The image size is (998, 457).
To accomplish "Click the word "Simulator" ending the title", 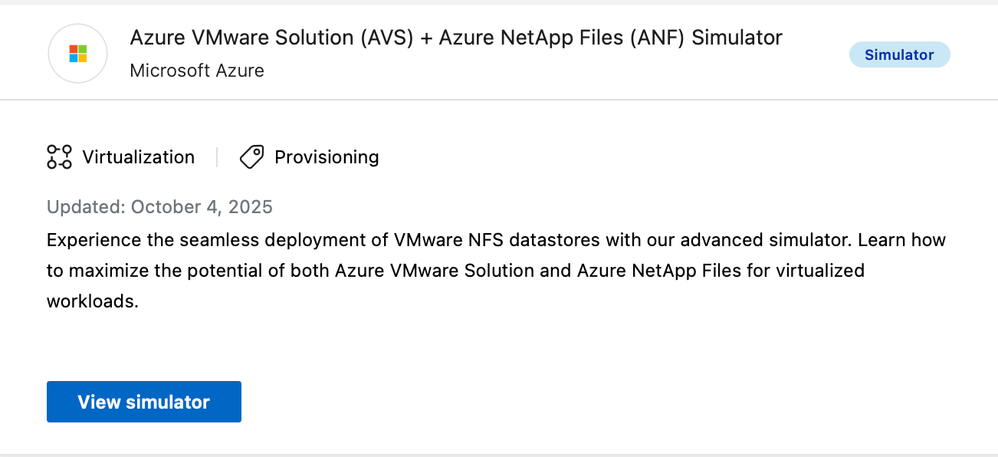I will [x=734, y=38].
